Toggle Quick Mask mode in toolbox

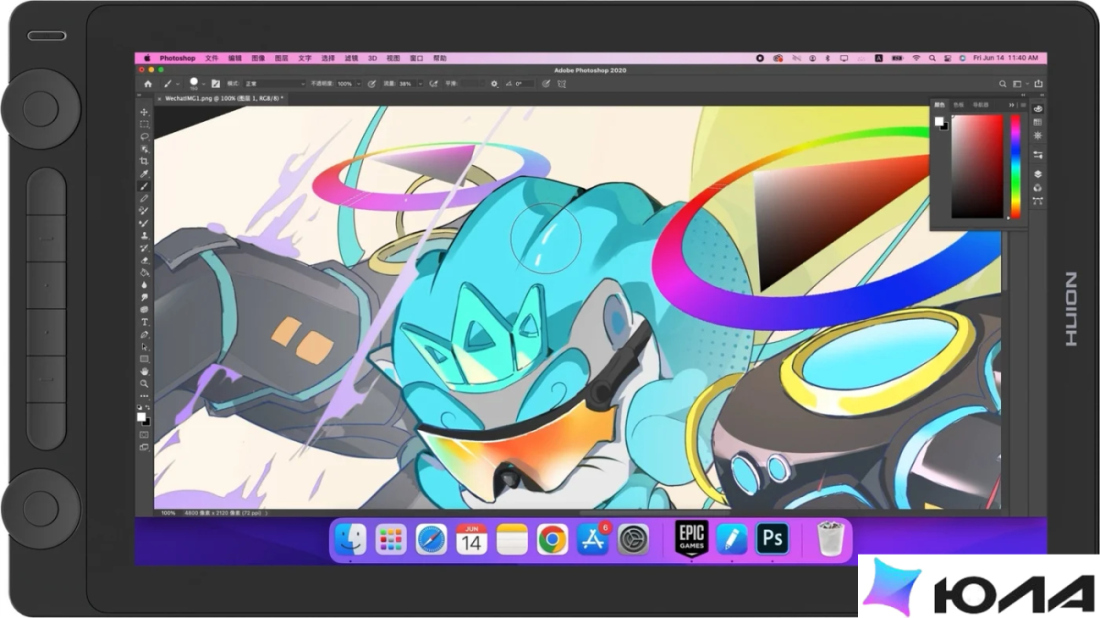pos(145,435)
